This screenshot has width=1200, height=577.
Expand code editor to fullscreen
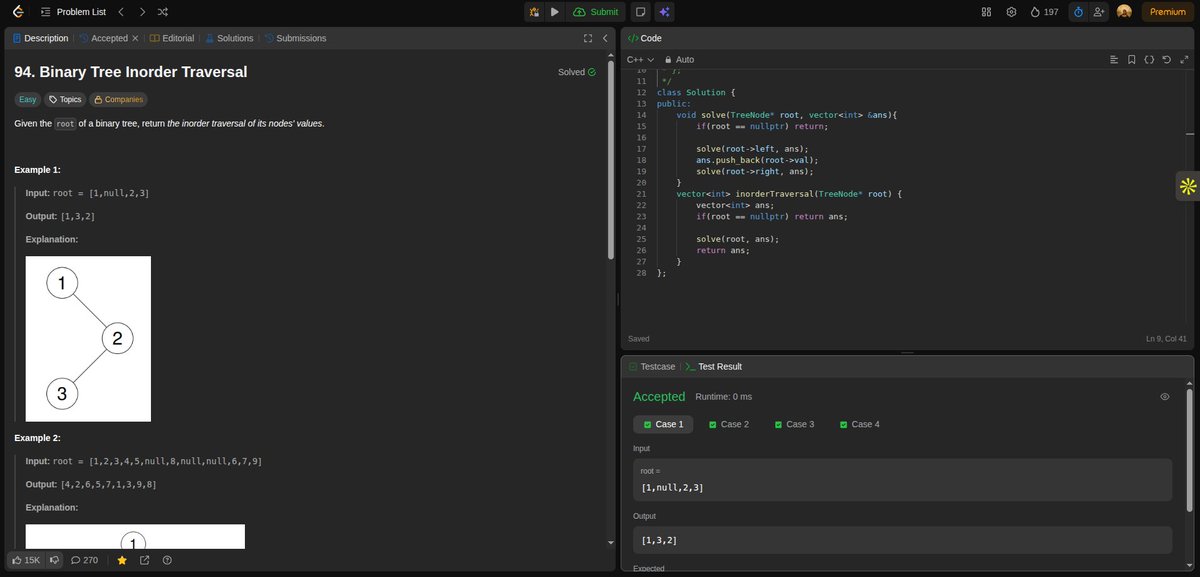coord(1185,60)
